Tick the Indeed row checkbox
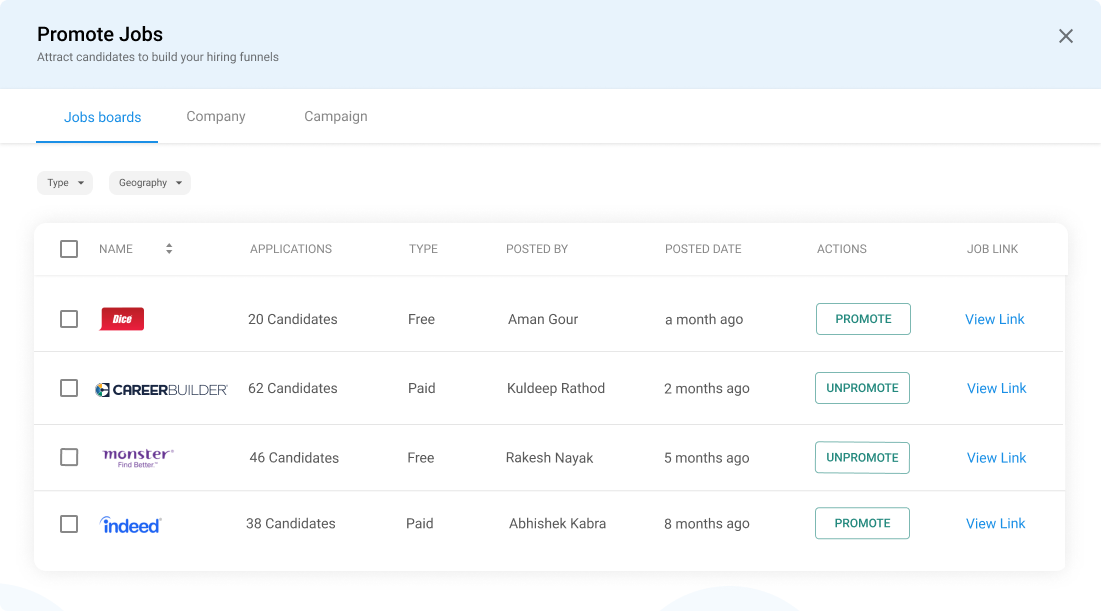The height and width of the screenshot is (611, 1102). (69, 524)
